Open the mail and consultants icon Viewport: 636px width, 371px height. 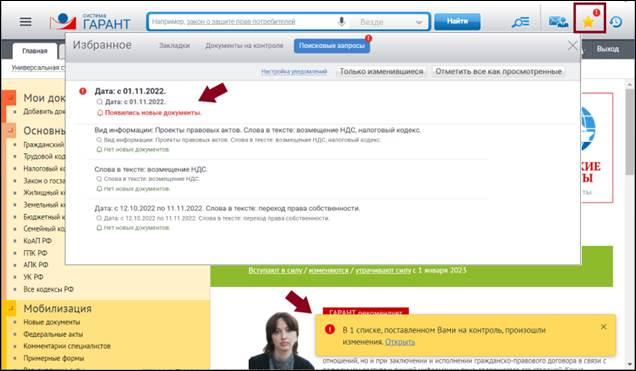pos(558,22)
